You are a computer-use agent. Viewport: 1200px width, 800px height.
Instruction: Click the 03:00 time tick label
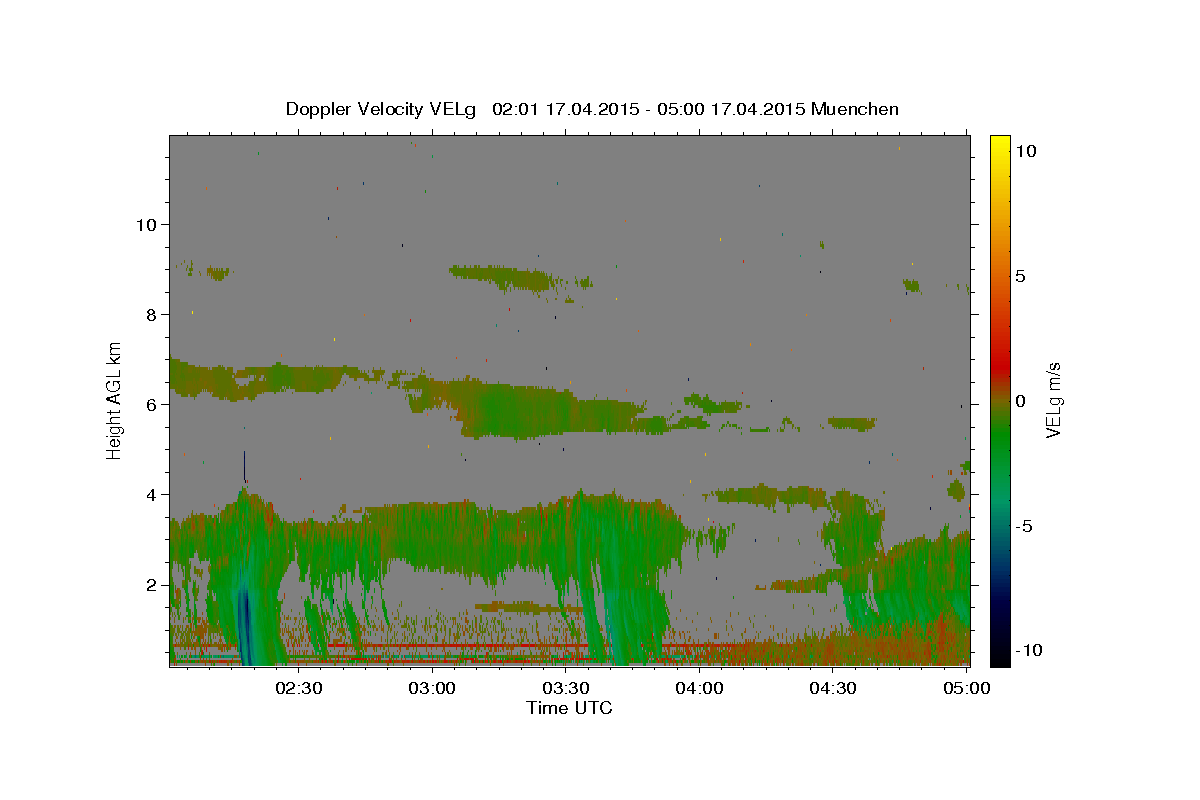point(433,688)
